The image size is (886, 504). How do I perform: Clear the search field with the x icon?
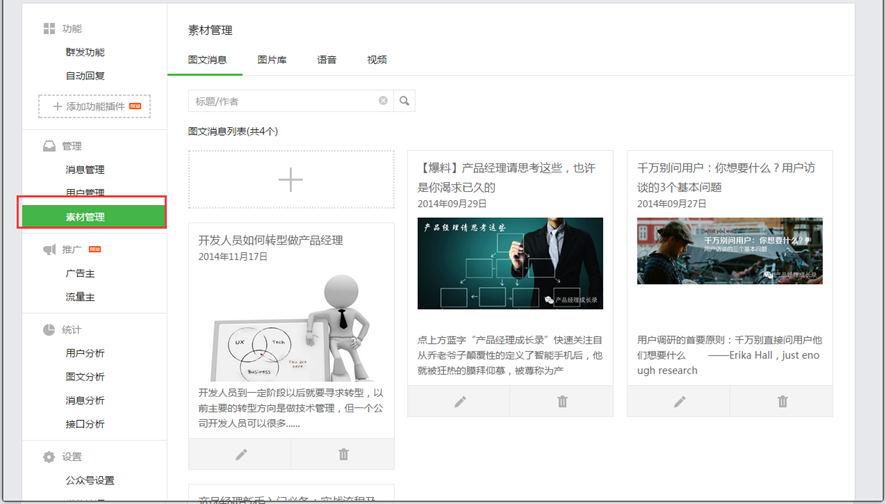(383, 101)
